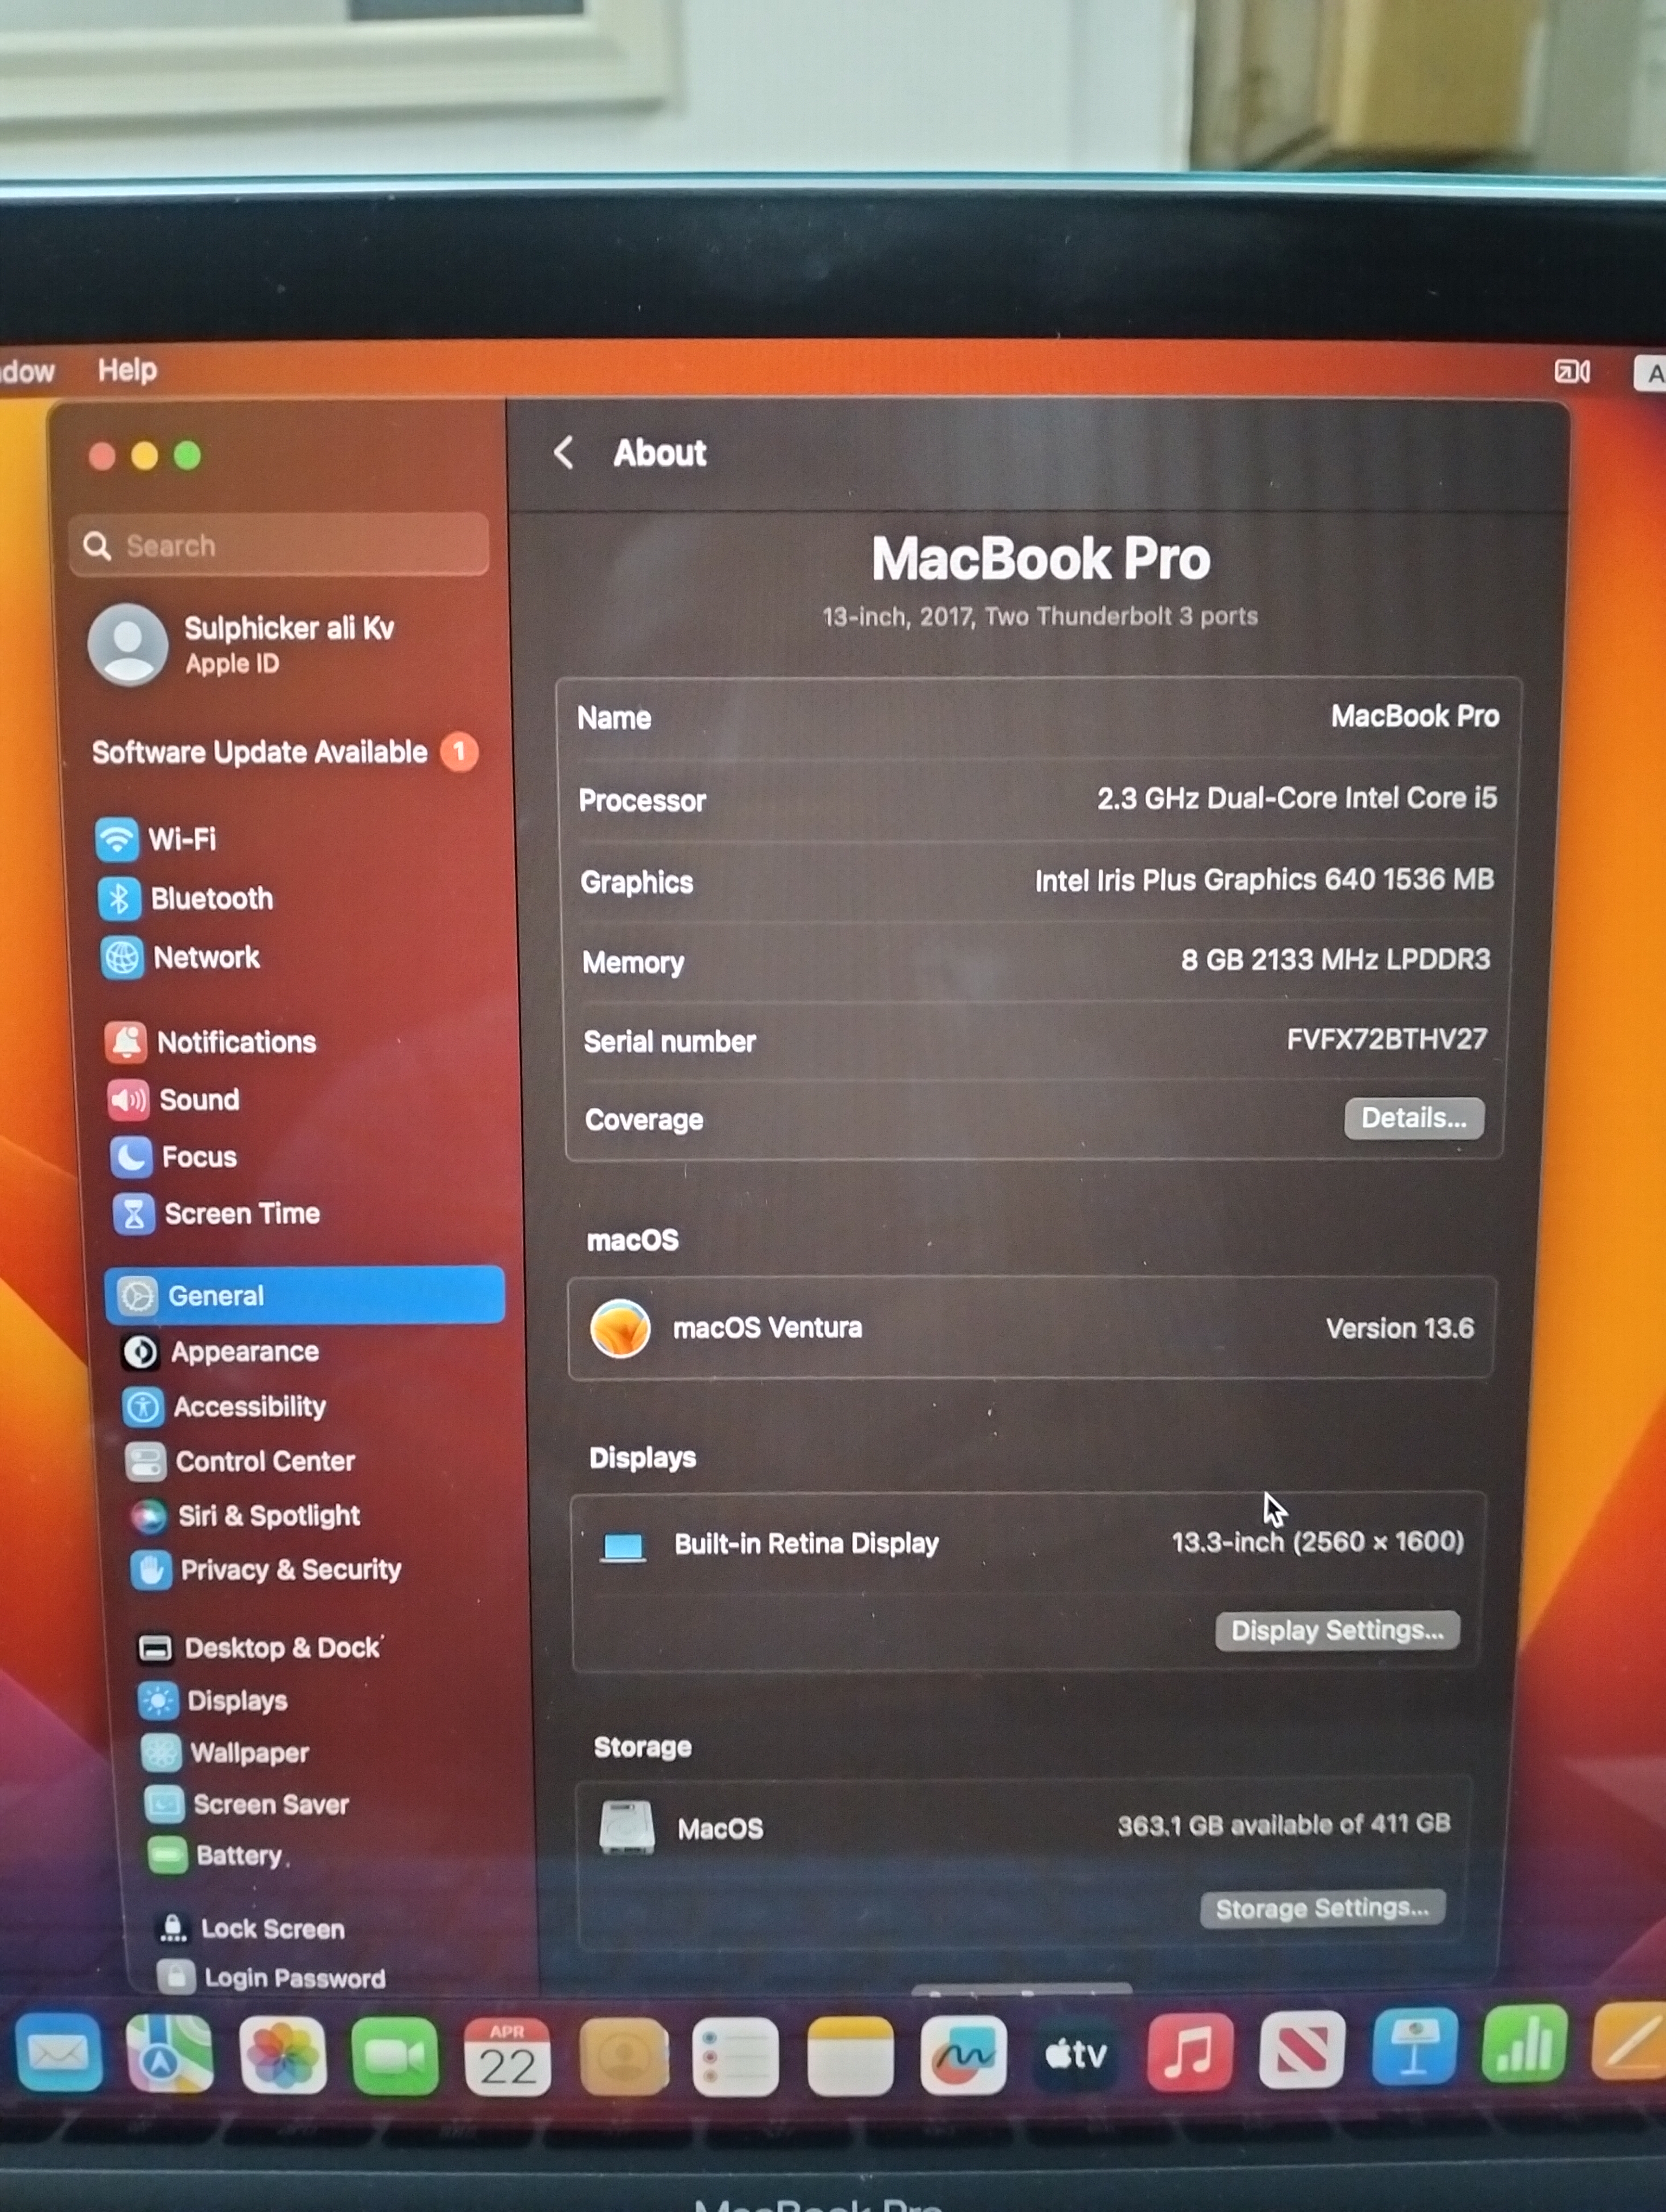Launch Notes from the Dock
Screen dimensions: 1666x2212
pos(850,2056)
